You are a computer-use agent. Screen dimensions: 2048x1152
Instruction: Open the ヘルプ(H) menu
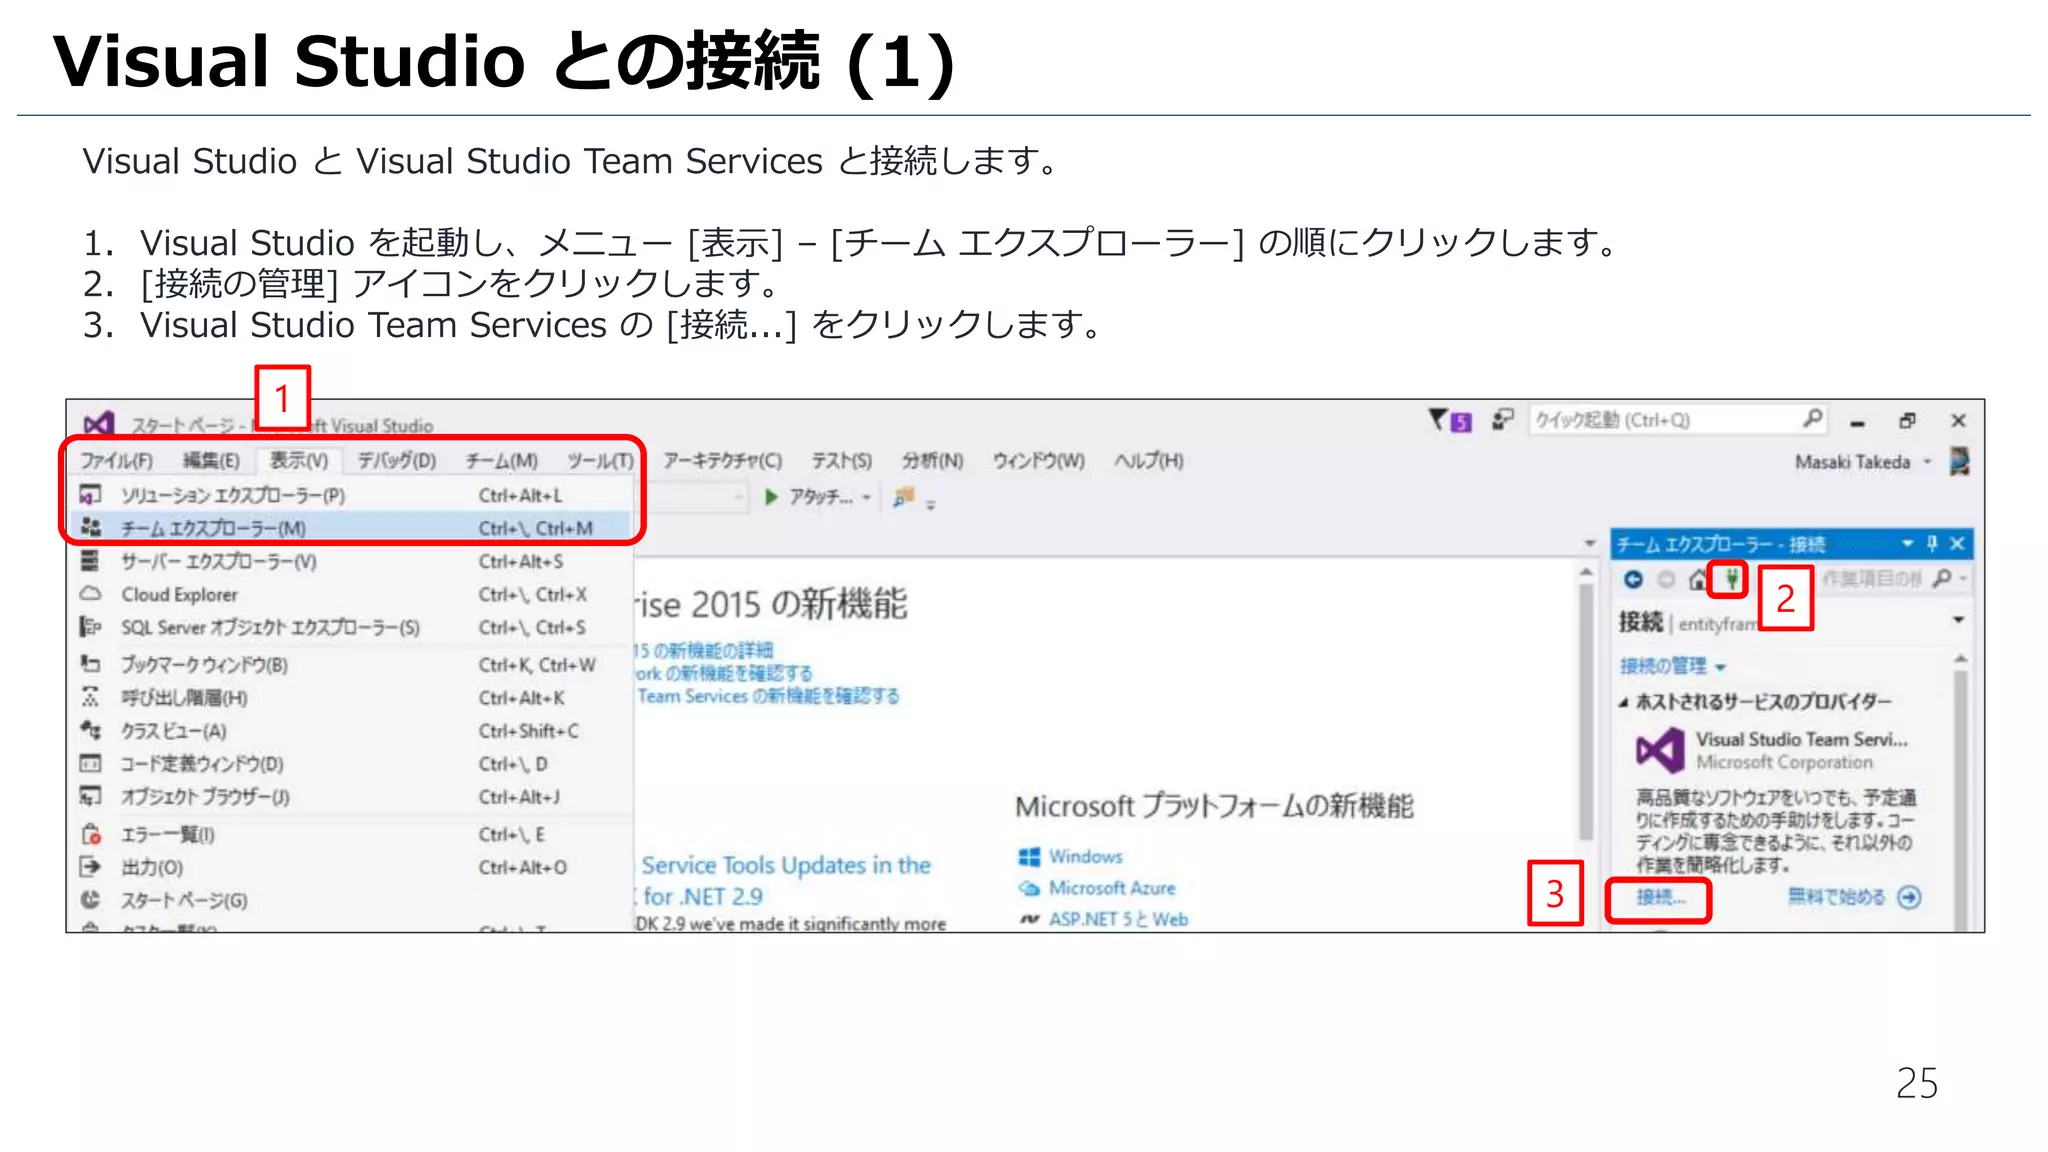(x=1148, y=460)
